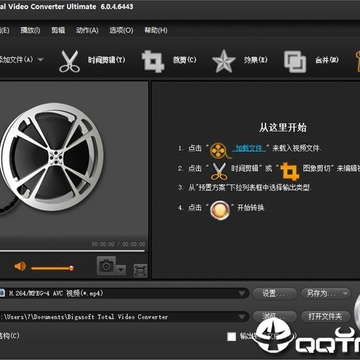Click the speaker volume icon
360x360 pixels.
[x=20, y=266]
